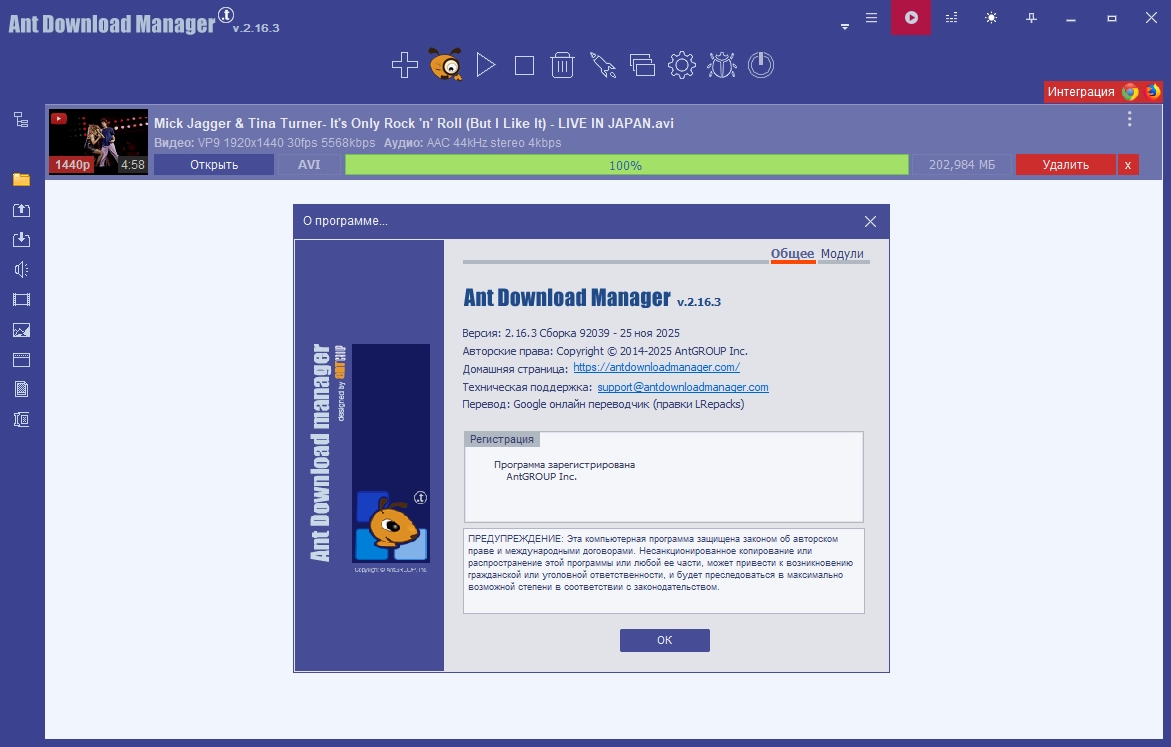Select the download arrow sidebar icon

pos(22,240)
